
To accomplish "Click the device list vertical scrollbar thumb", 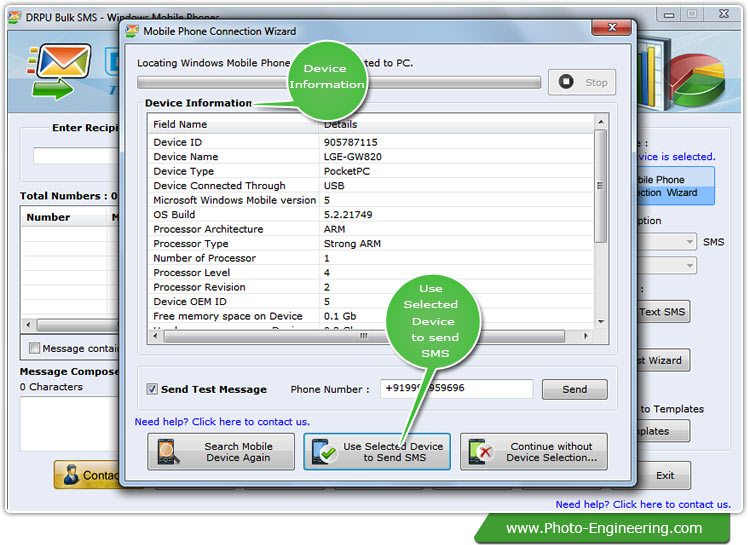I will coord(601,186).
